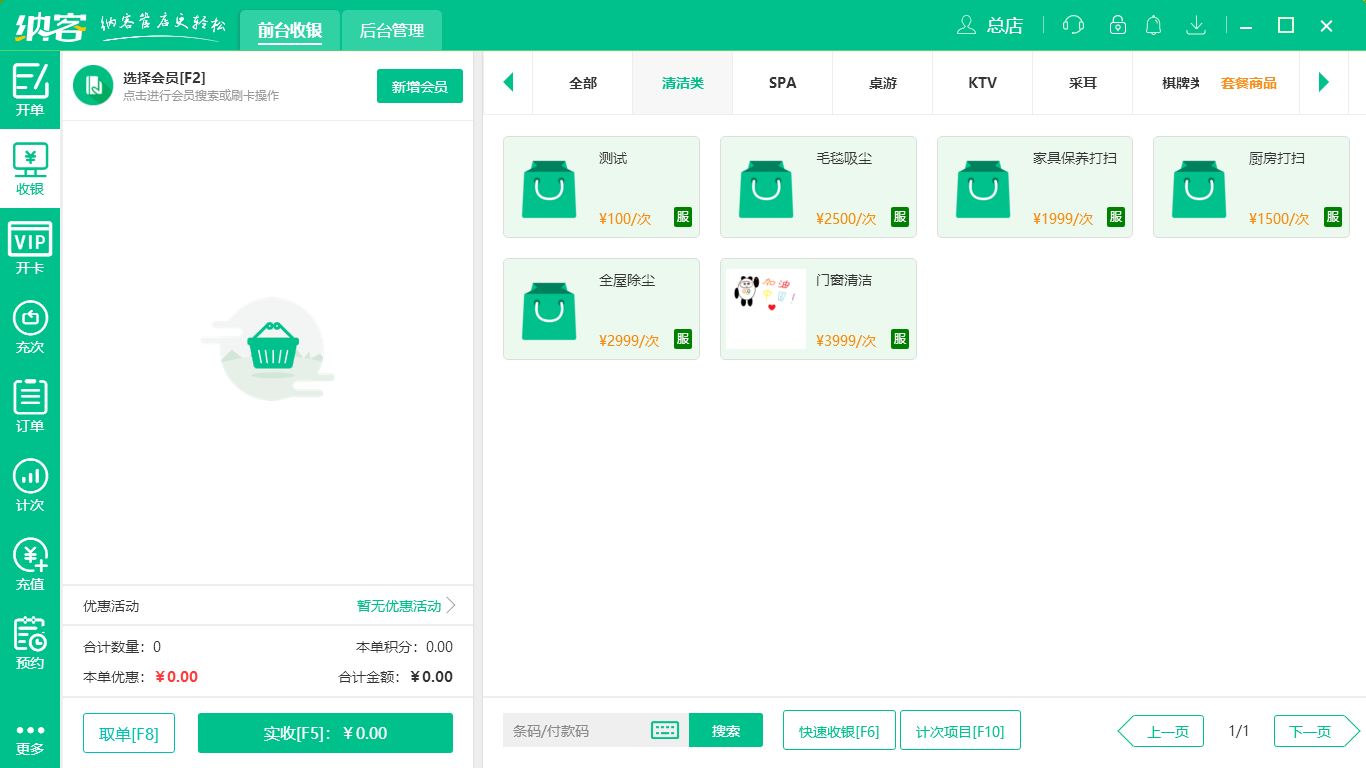1366x768 pixels.
Task: Click the ¥1500/次 price text
Action: (x=1279, y=218)
